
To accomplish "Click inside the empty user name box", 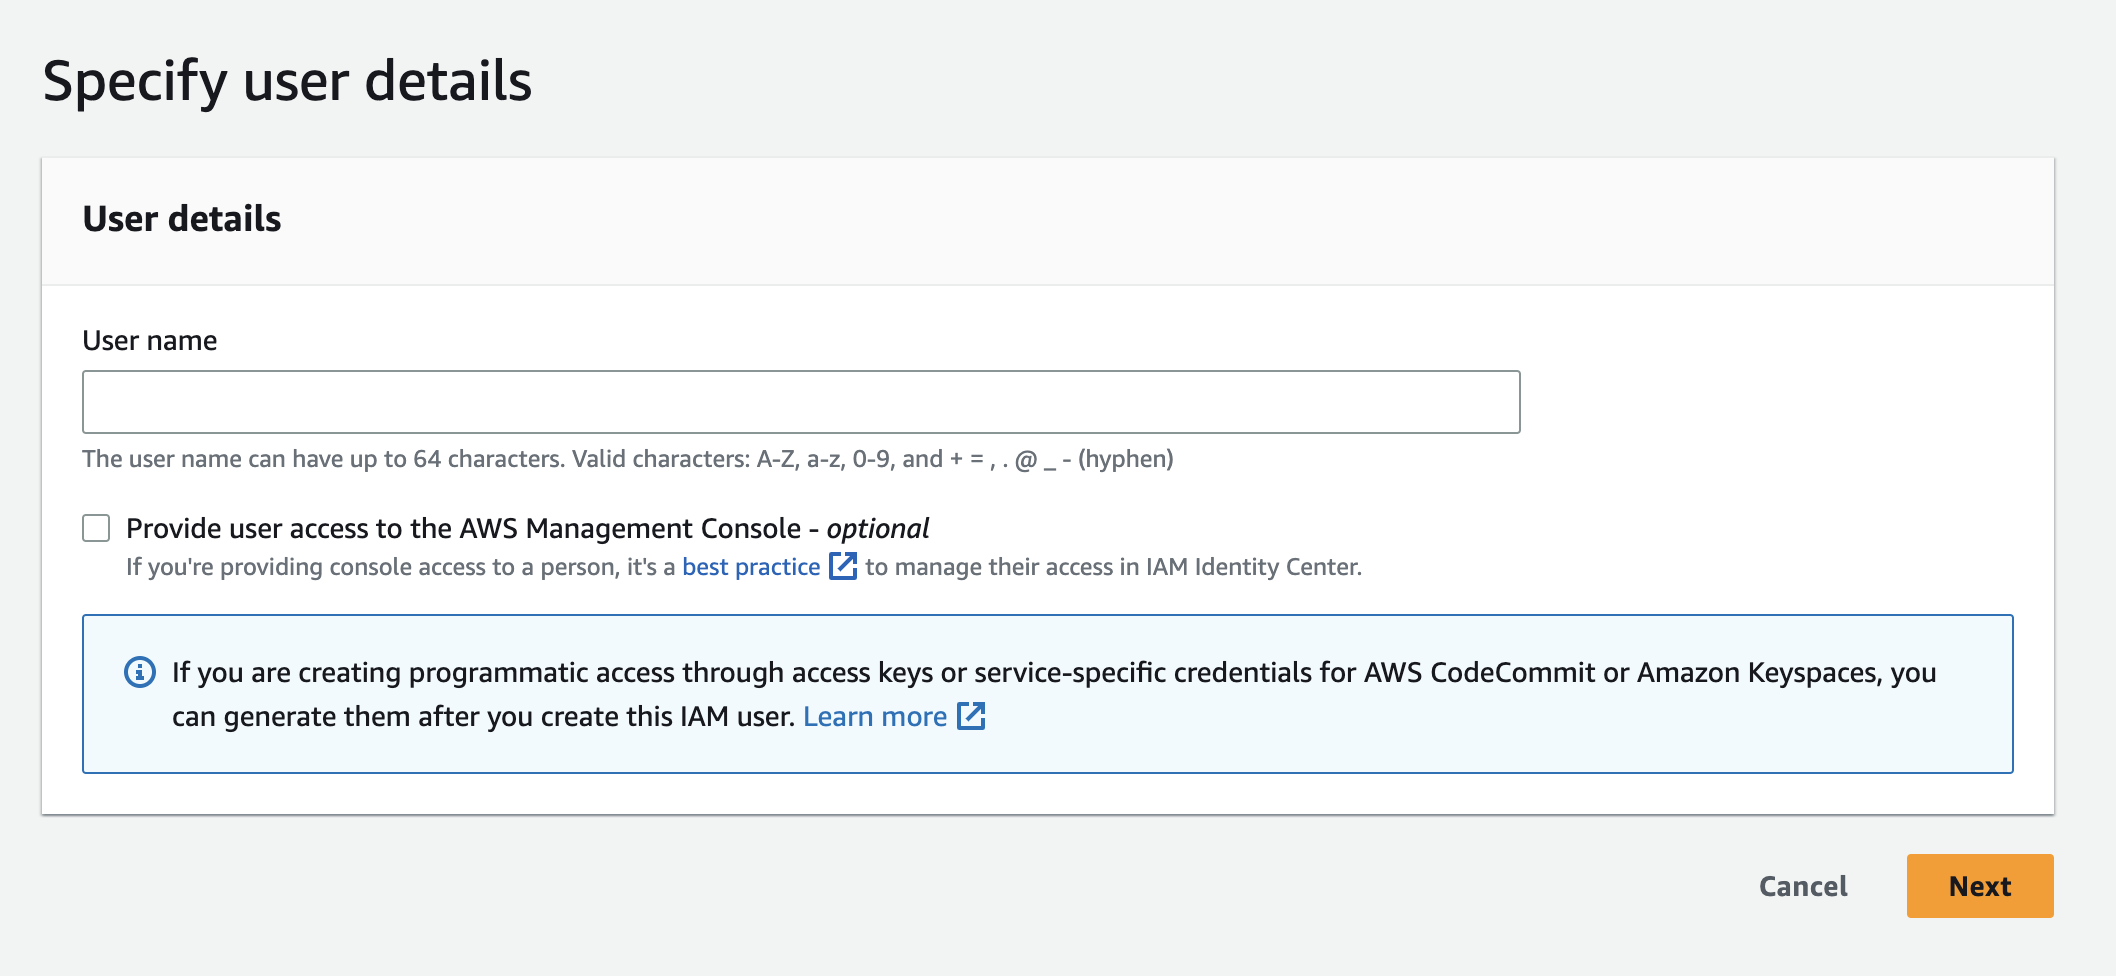I will tap(800, 401).
